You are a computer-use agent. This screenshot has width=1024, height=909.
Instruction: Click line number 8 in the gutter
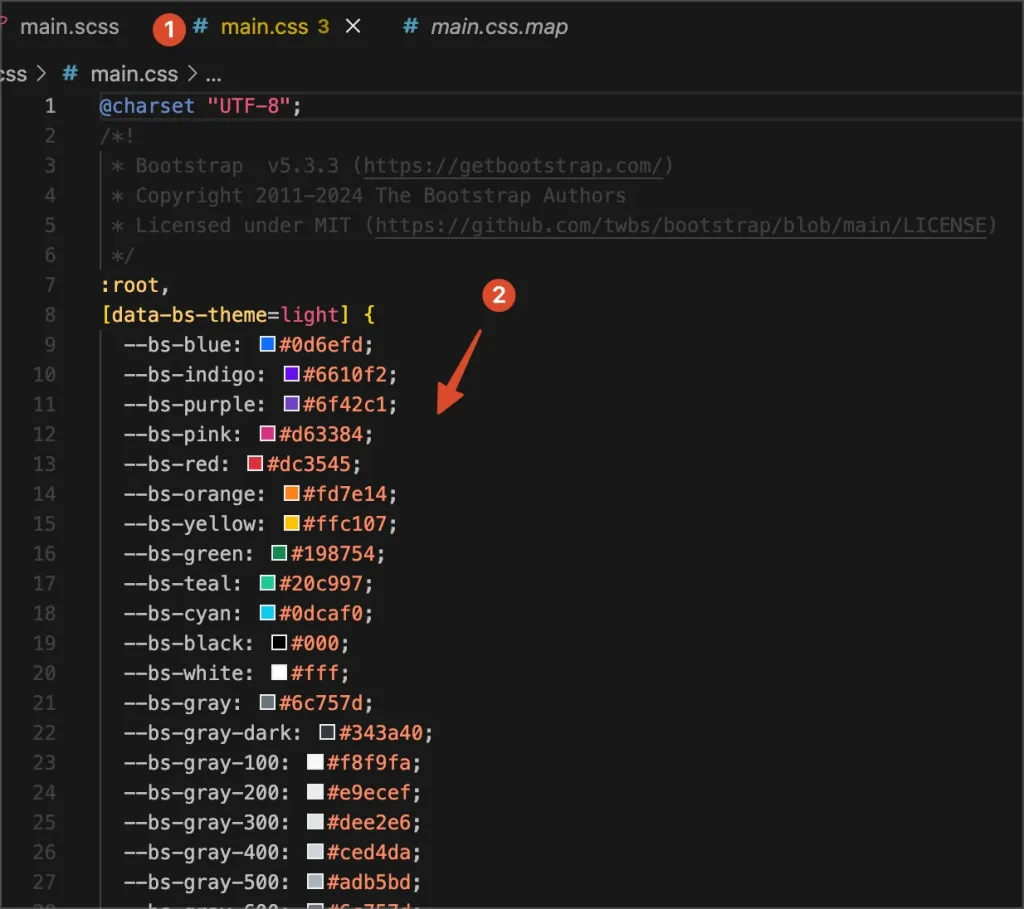pyautogui.click(x=49, y=315)
